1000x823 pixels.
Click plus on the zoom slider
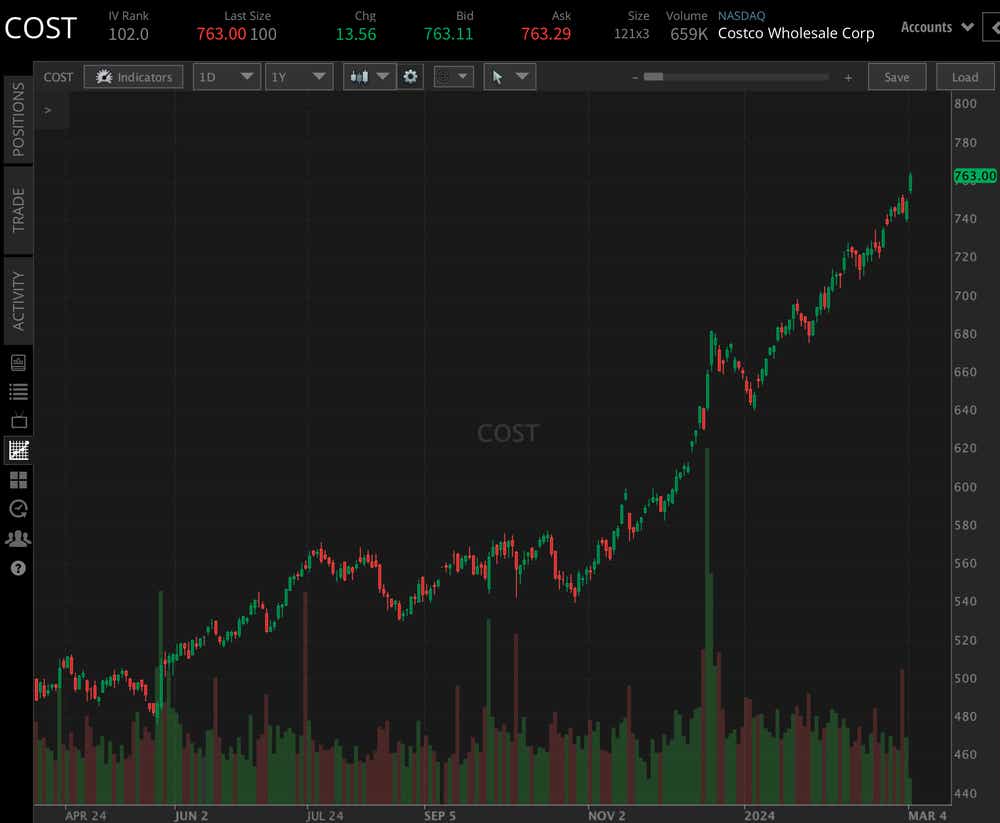click(848, 75)
